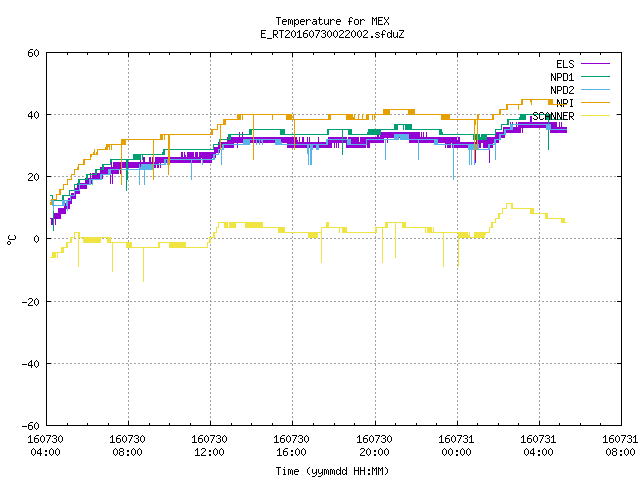Viewport: 640px width, 480px height.
Task: Click the green NPD1 legend line sample
Action: (x=595, y=76)
